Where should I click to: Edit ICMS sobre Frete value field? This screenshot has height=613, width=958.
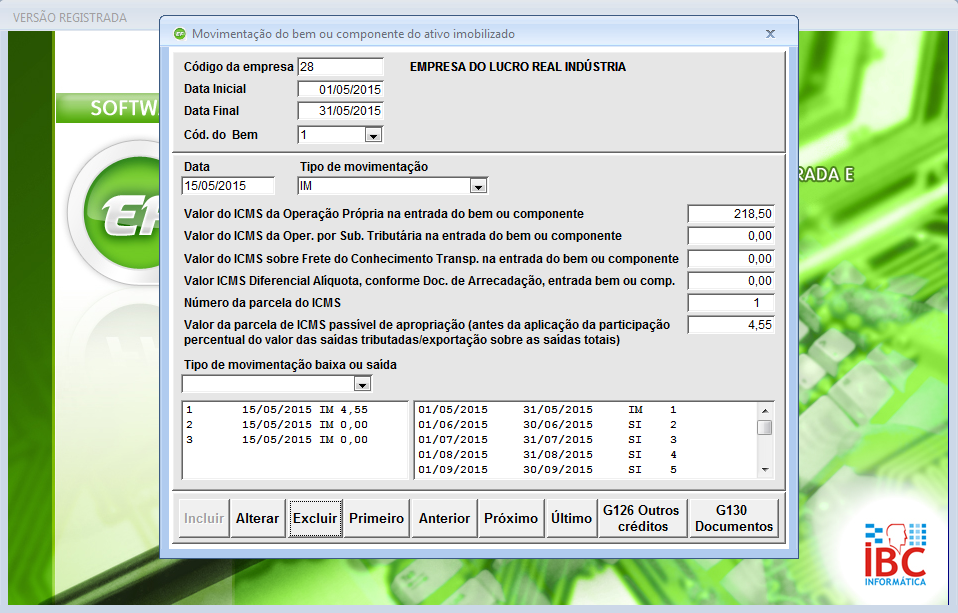pos(731,259)
